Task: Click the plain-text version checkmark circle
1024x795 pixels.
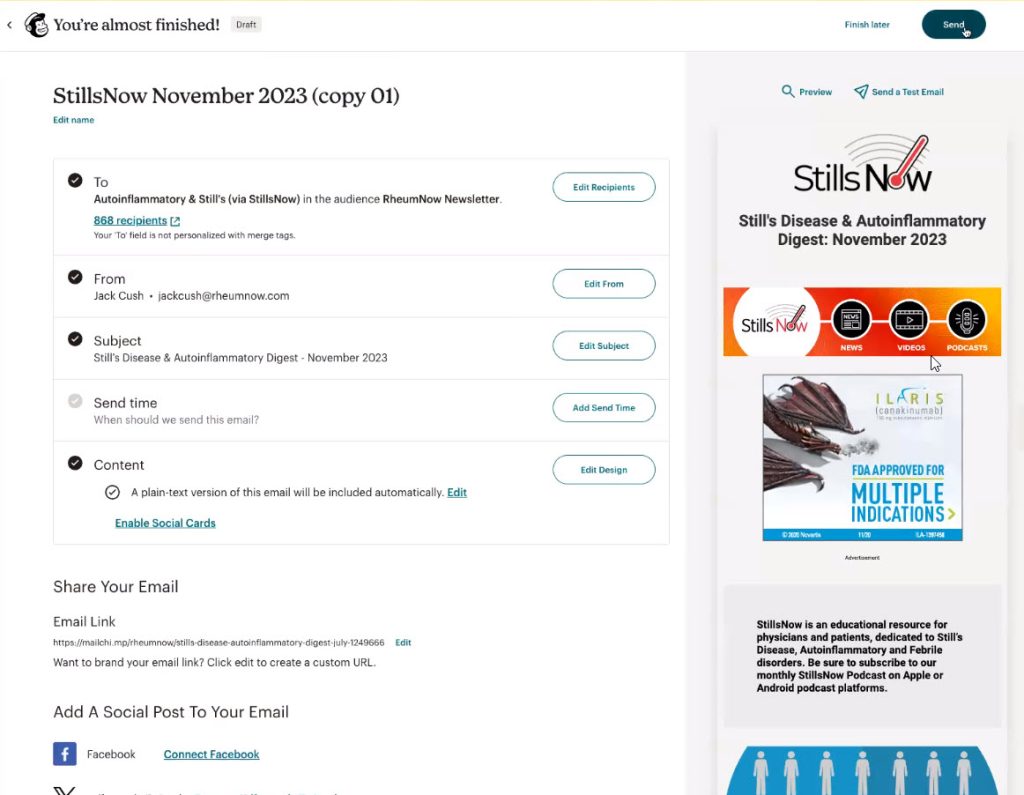Action: [112, 493]
